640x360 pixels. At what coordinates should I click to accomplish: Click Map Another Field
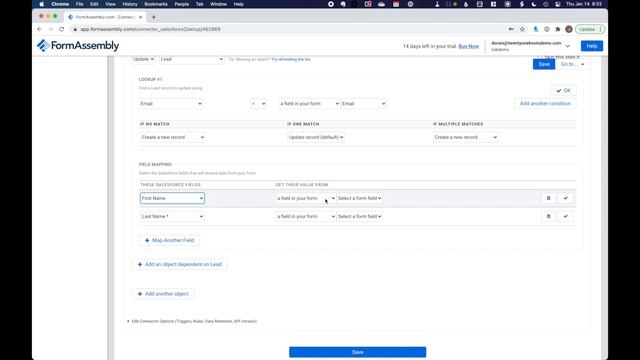[169, 240]
